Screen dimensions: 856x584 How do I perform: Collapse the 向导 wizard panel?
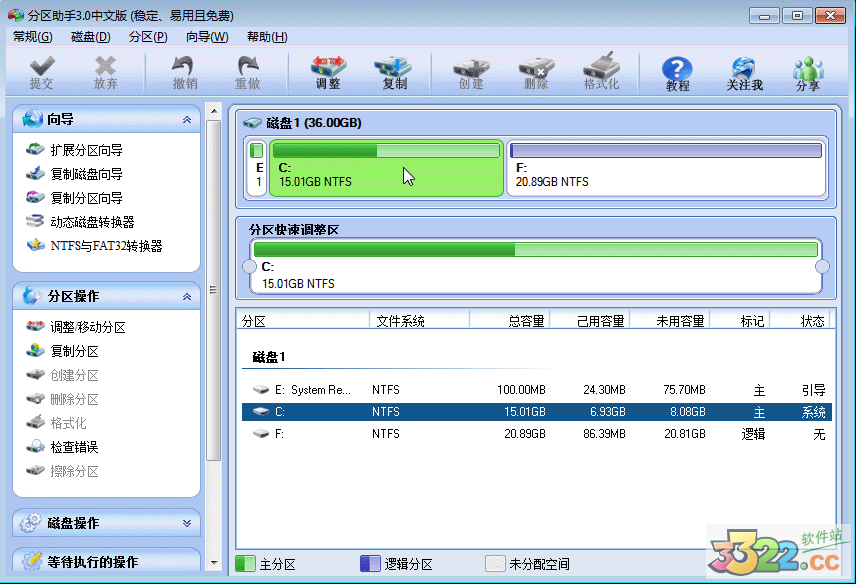coord(186,120)
